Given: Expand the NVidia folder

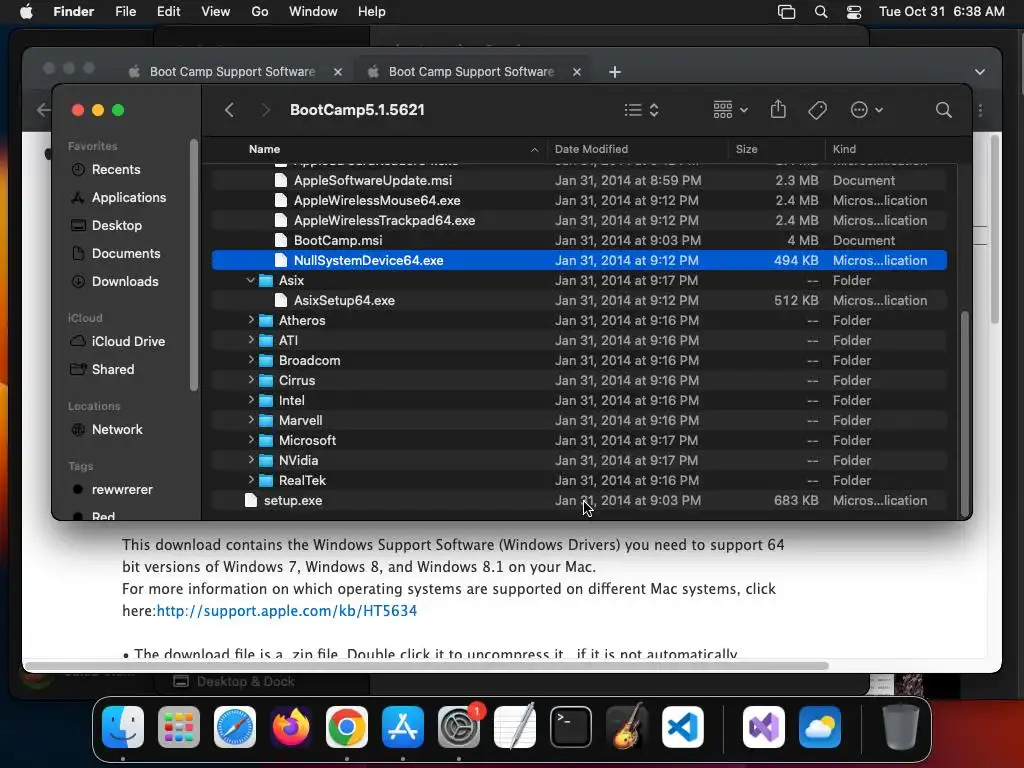Looking at the screenshot, I should (251, 460).
